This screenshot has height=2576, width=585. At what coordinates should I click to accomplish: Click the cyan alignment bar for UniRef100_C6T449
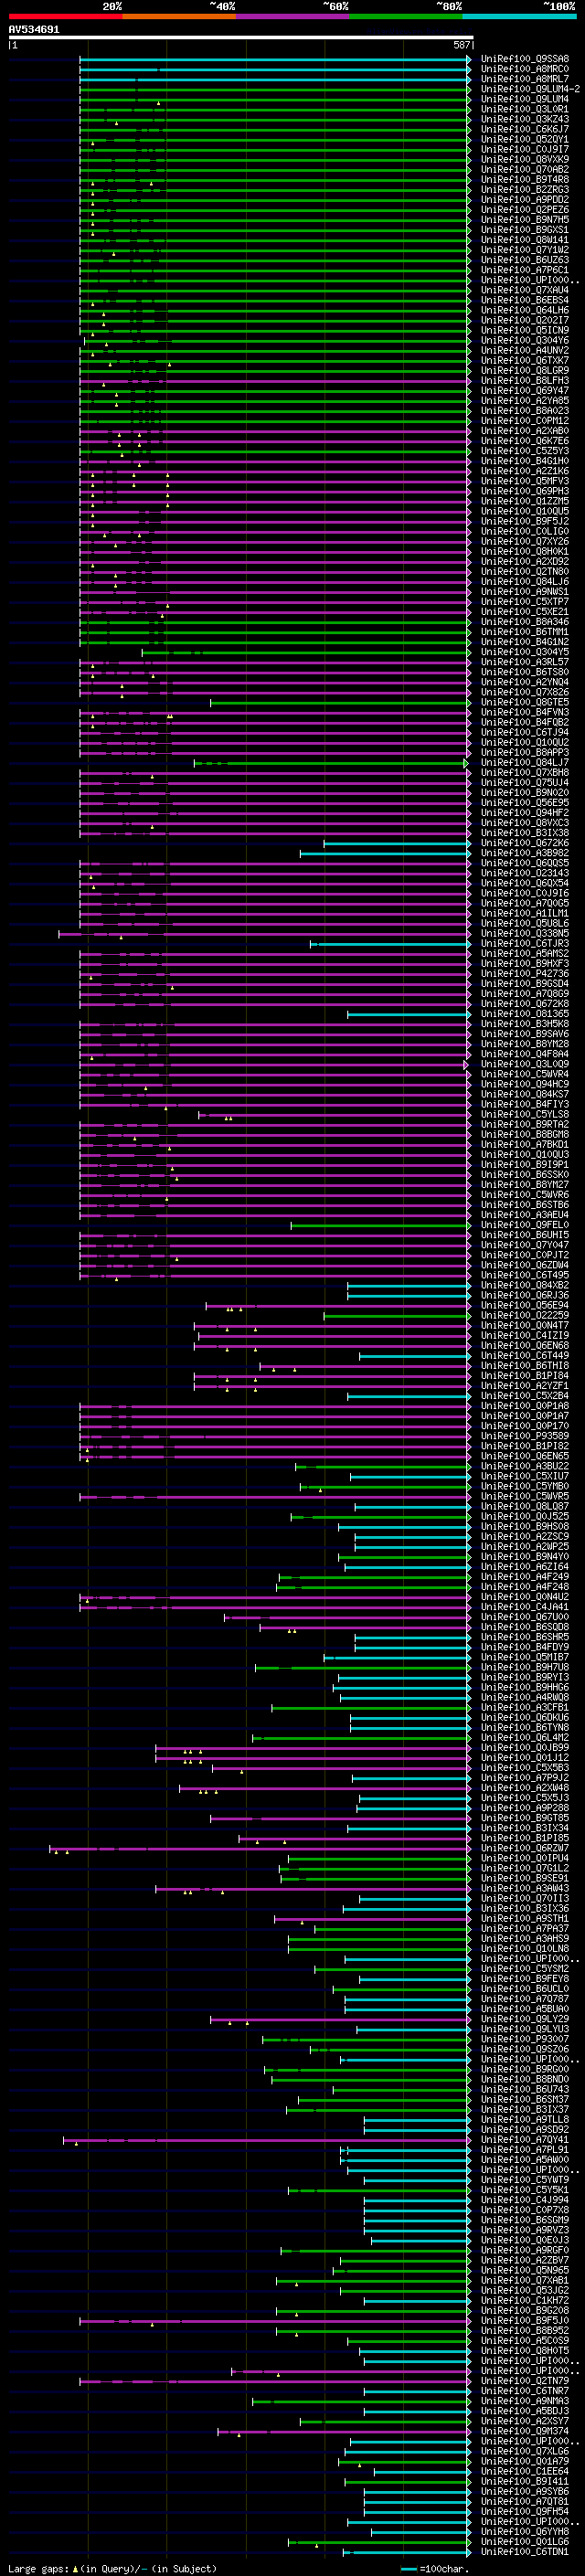[x=414, y=1356]
